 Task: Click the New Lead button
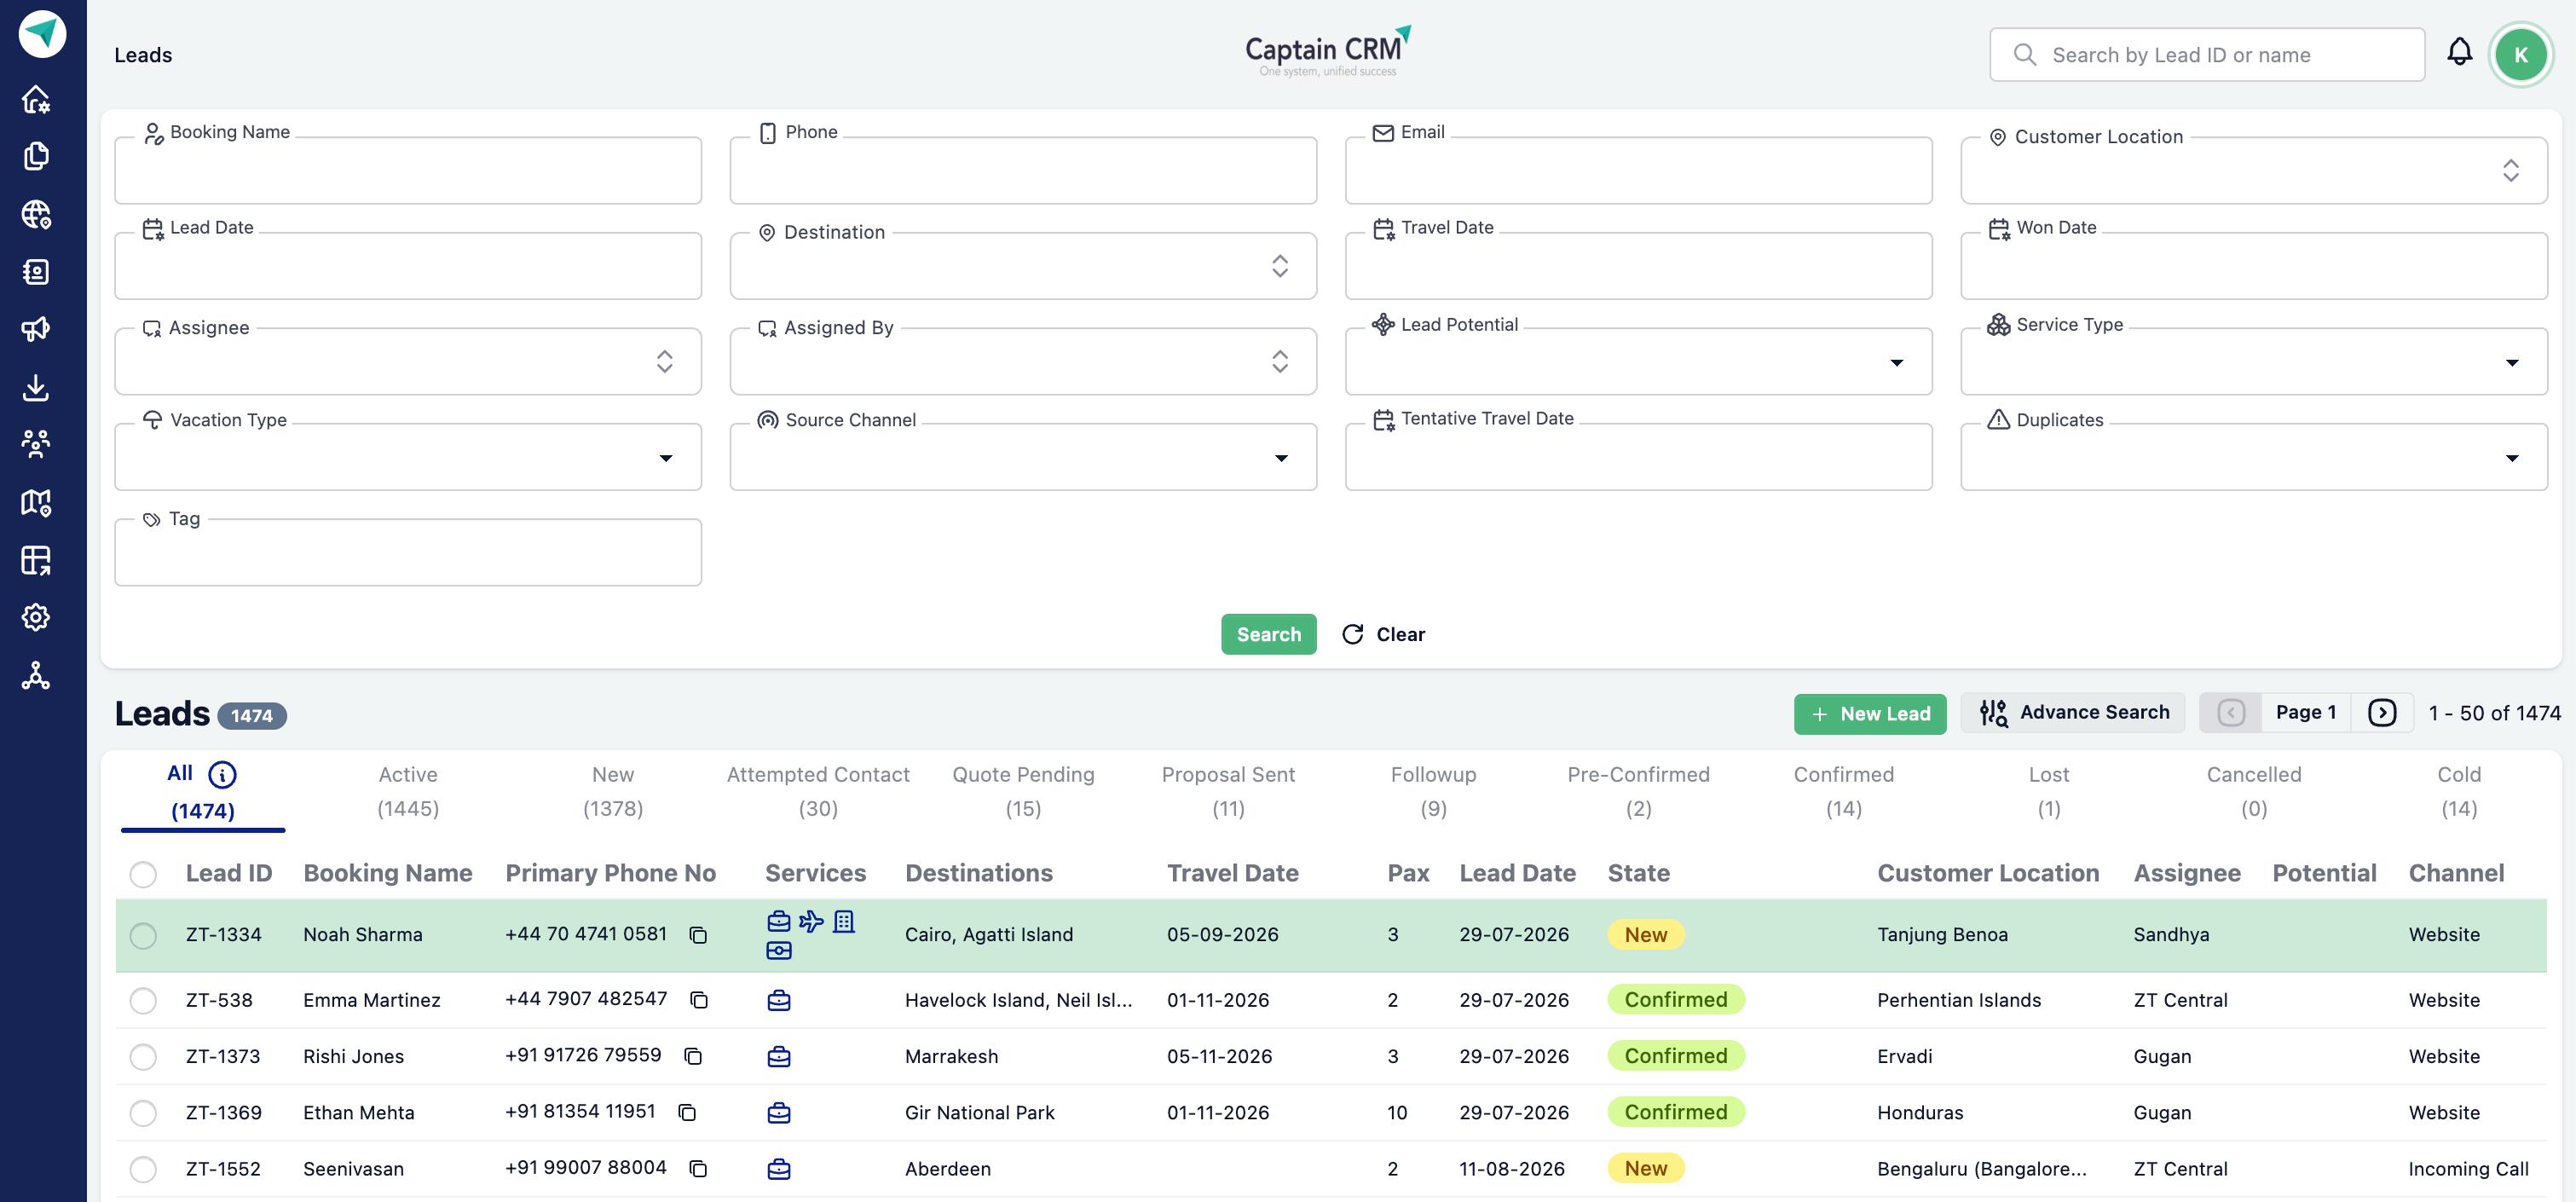click(1869, 714)
